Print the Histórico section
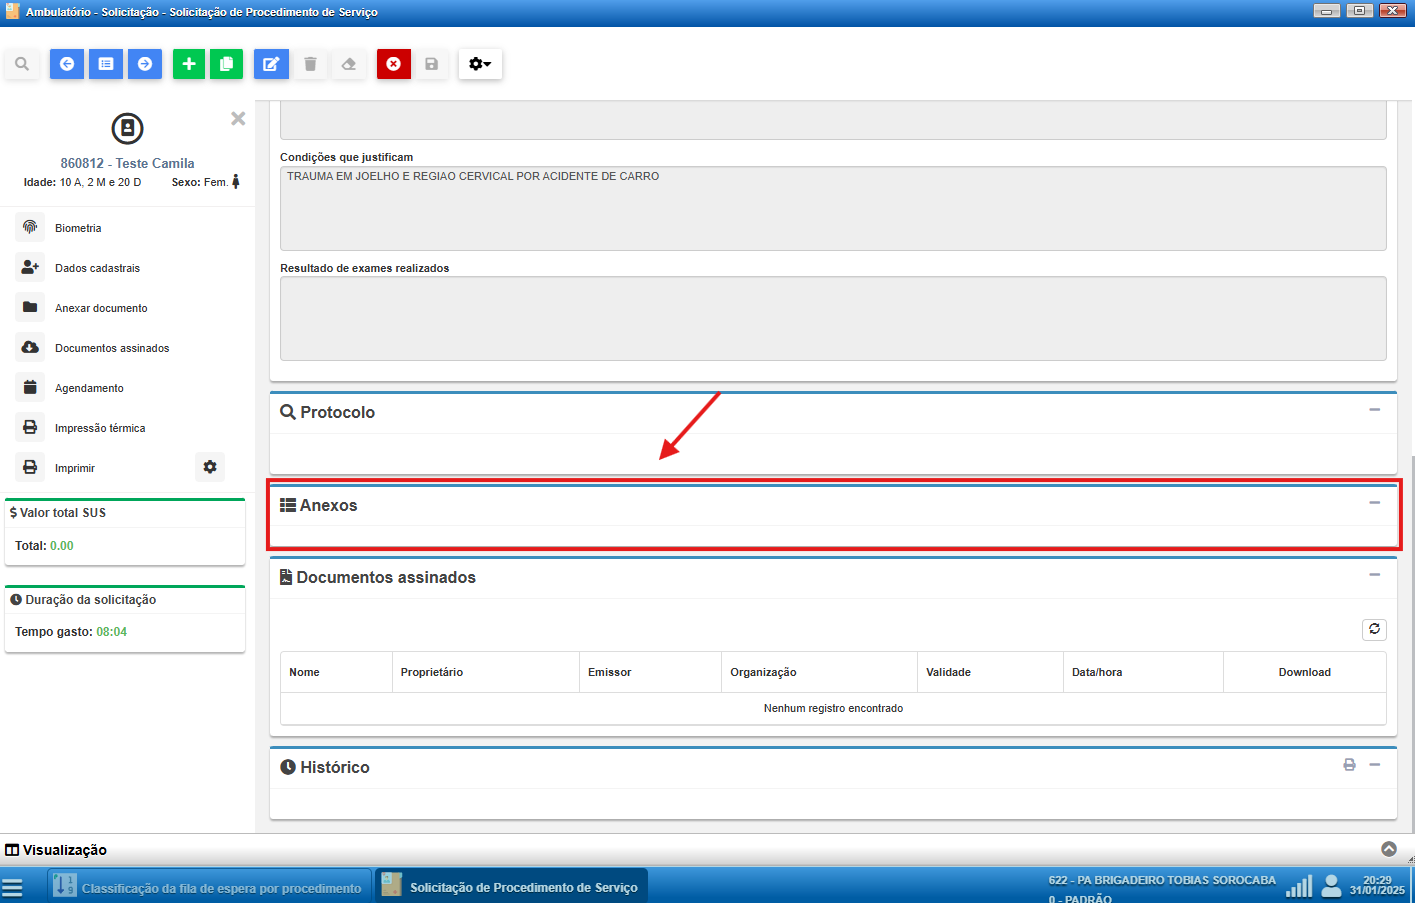The height and width of the screenshot is (903, 1415). tap(1349, 765)
